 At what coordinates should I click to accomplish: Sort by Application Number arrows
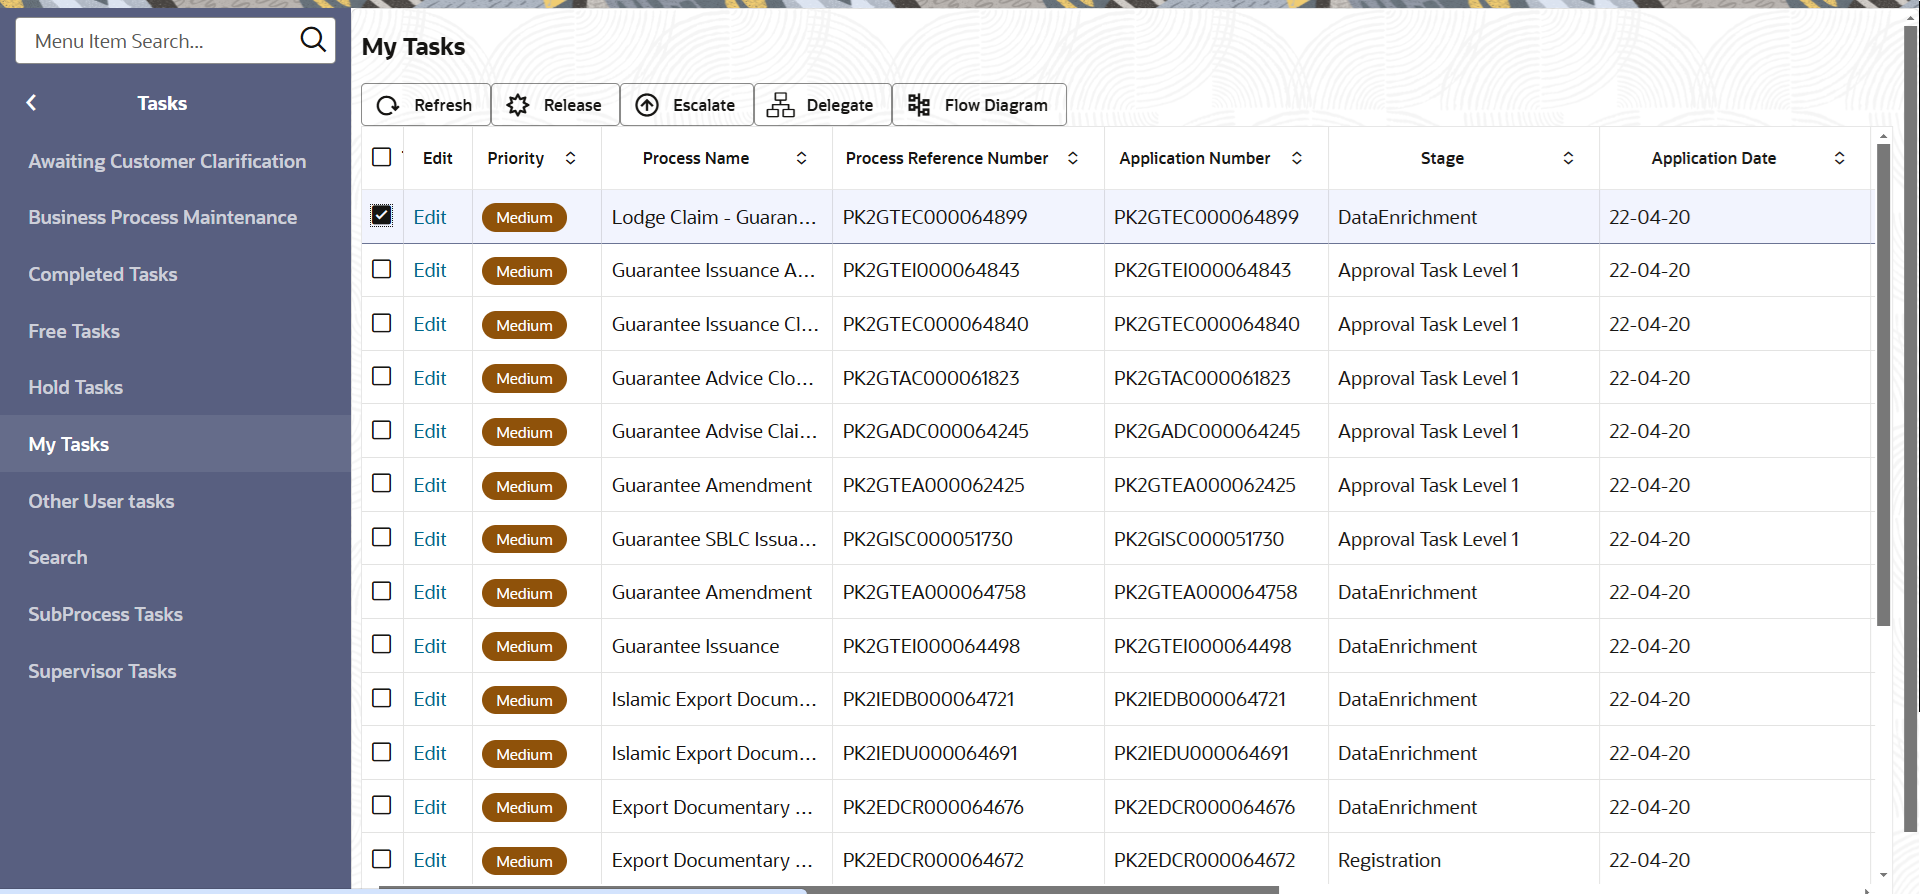point(1297,158)
